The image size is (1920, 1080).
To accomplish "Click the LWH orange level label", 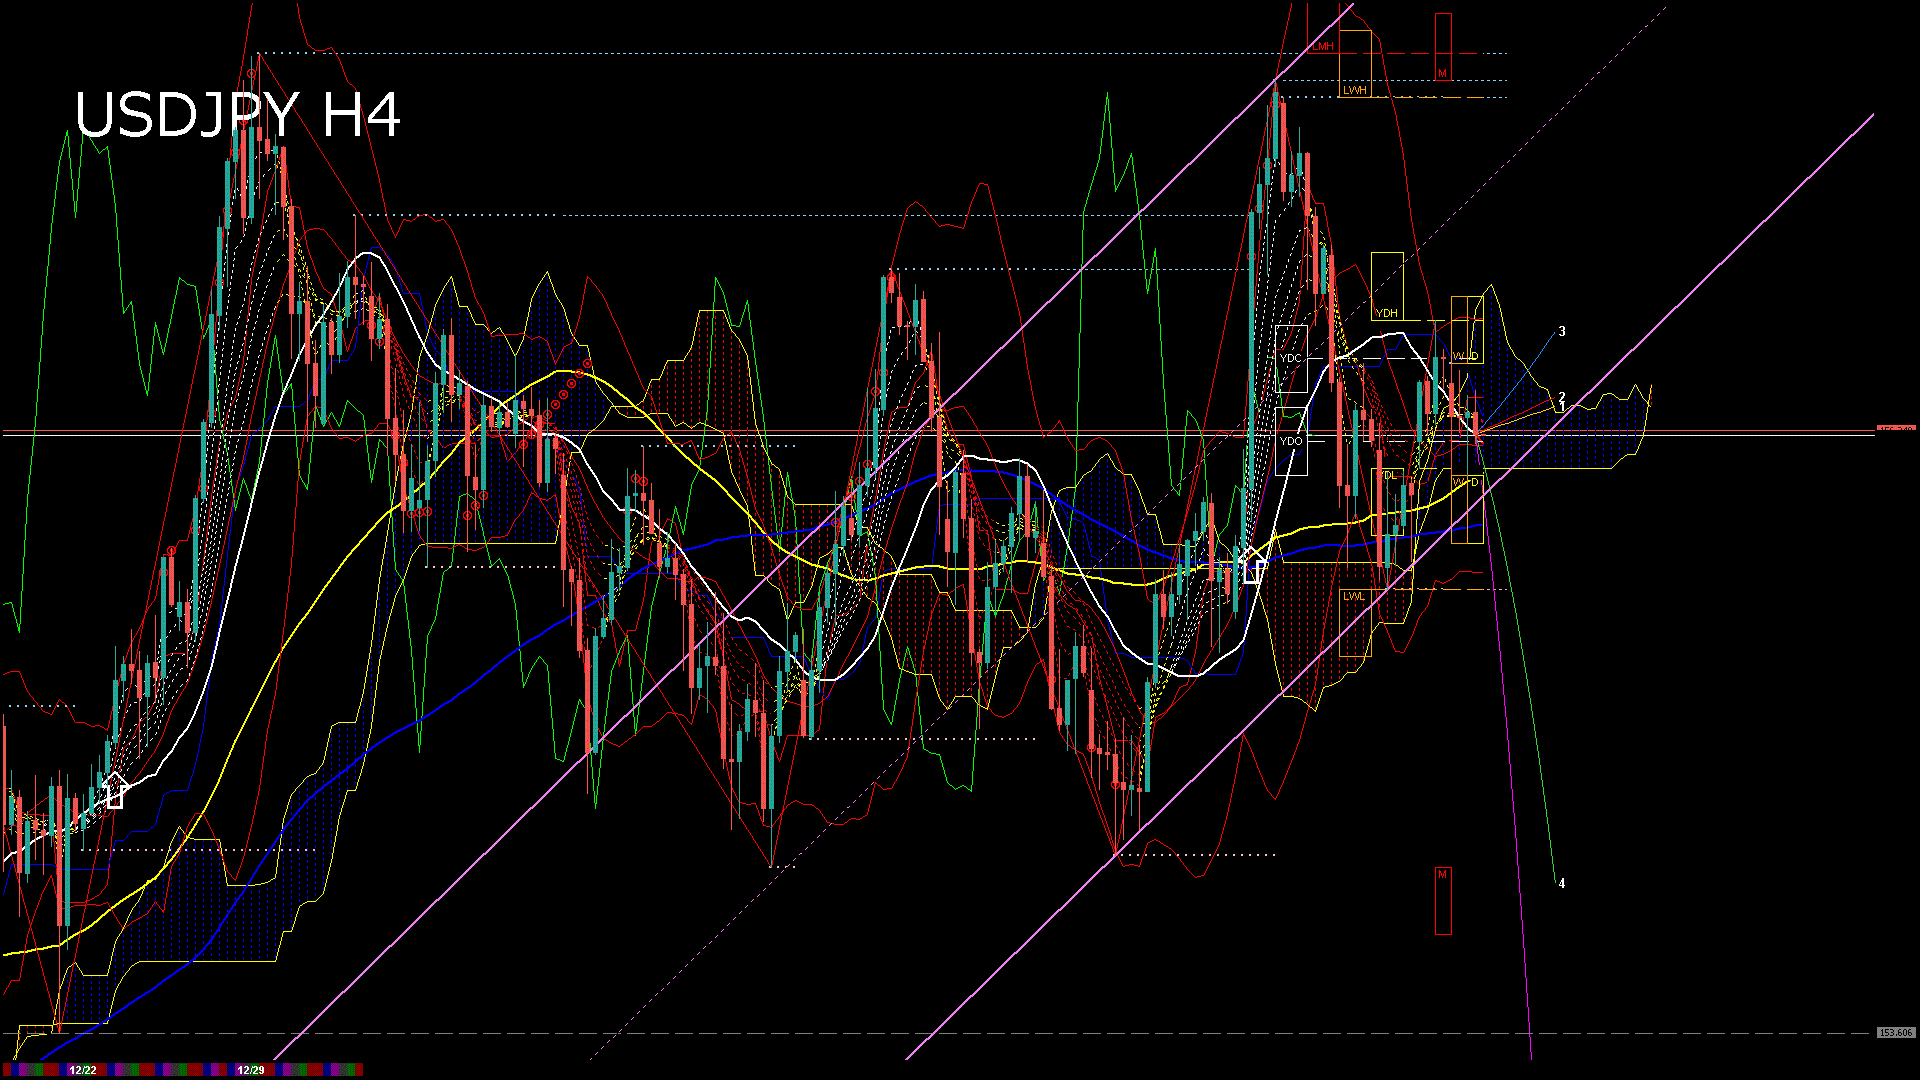I will coord(1354,90).
